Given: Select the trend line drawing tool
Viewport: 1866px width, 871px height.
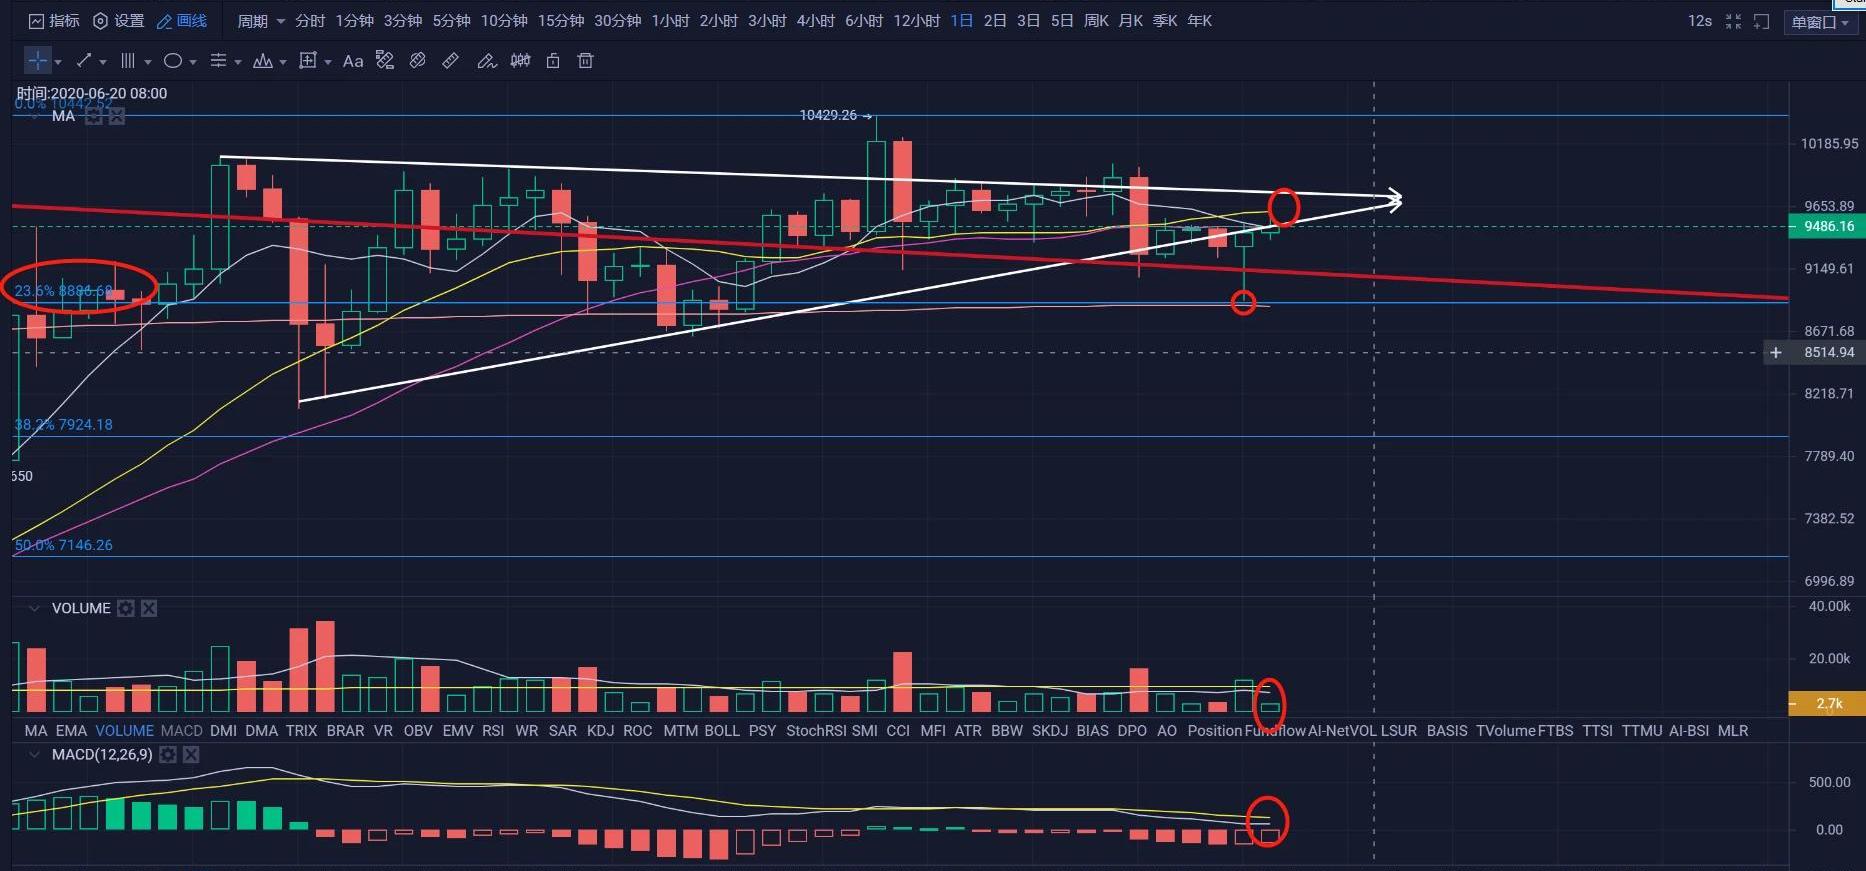Looking at the screenshot, I should pyautogui.click(x=84, y=61).
